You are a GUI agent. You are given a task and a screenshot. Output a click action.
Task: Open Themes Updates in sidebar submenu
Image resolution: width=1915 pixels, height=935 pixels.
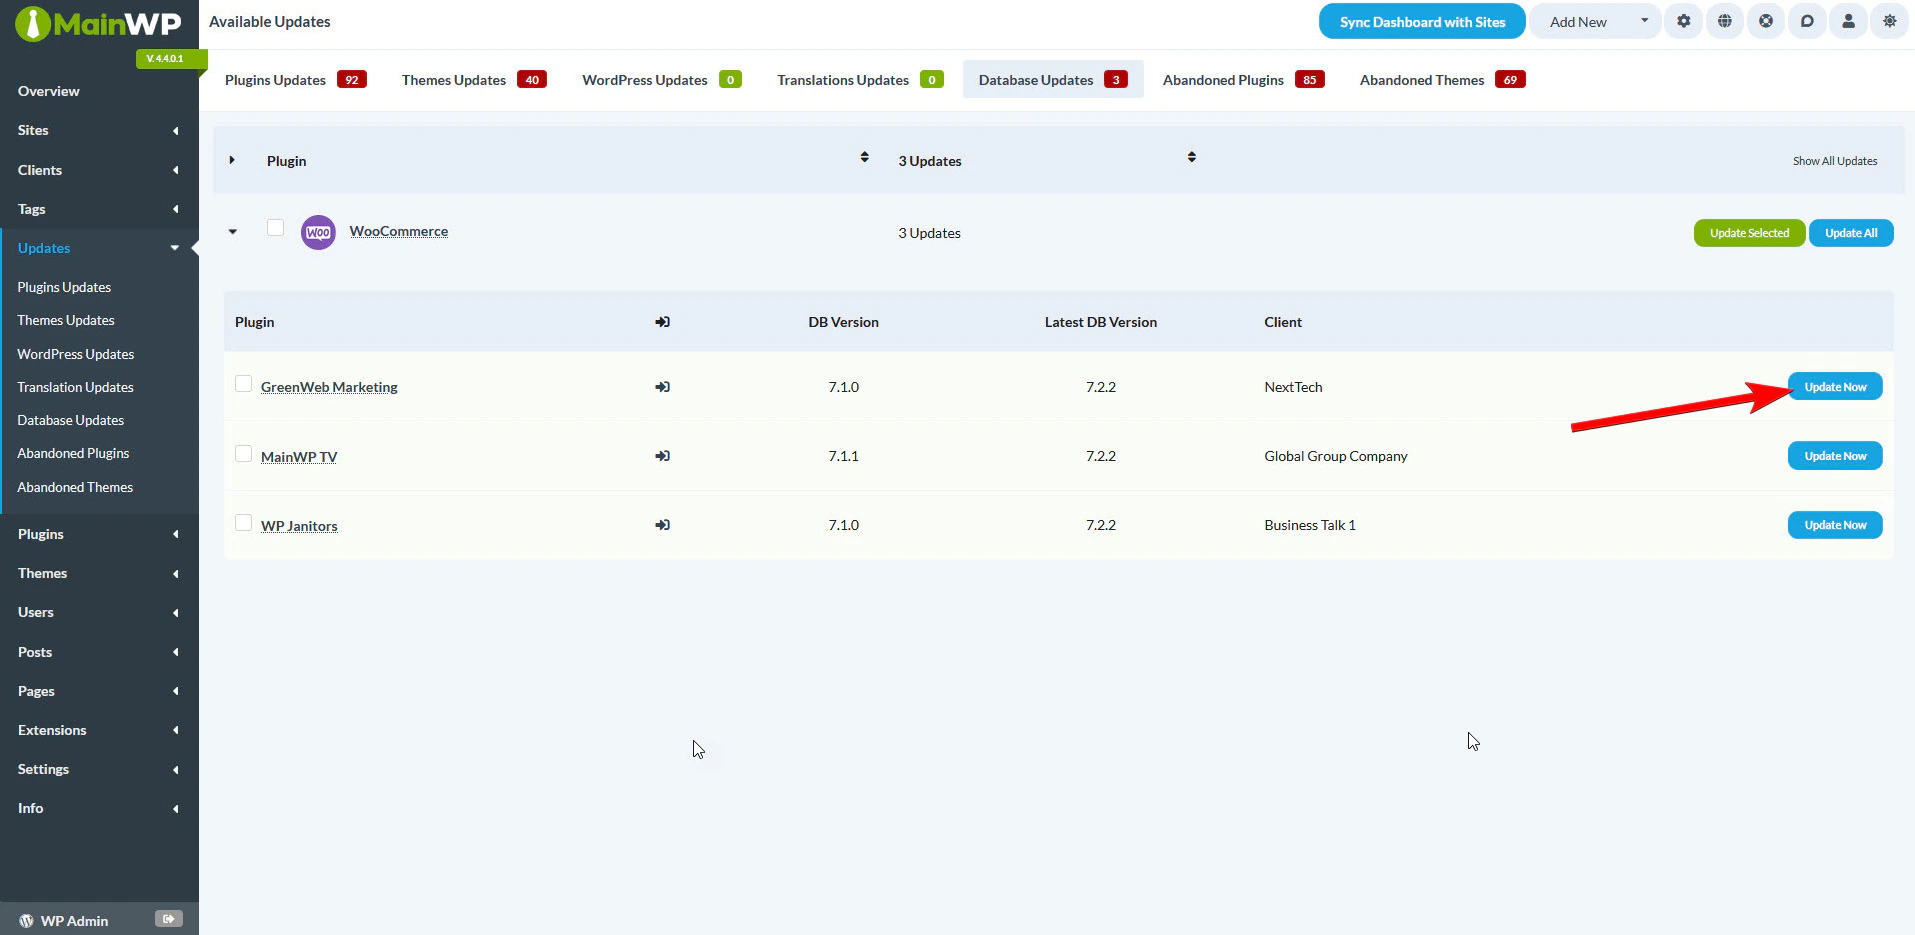coord(66,320)
